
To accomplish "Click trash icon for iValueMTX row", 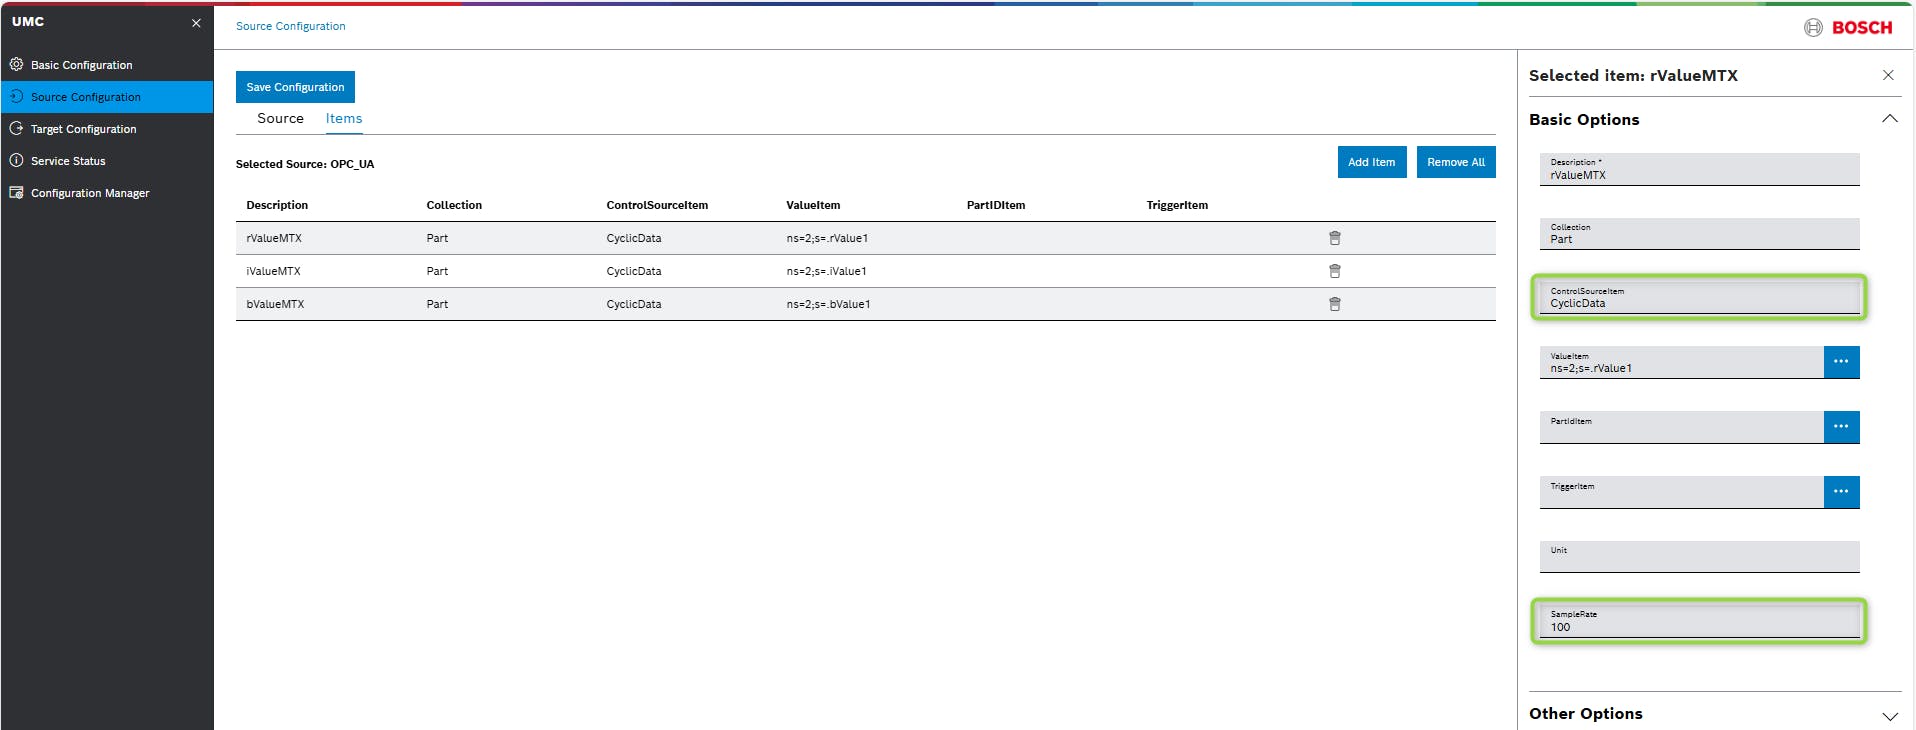I will pos(1334,271).
